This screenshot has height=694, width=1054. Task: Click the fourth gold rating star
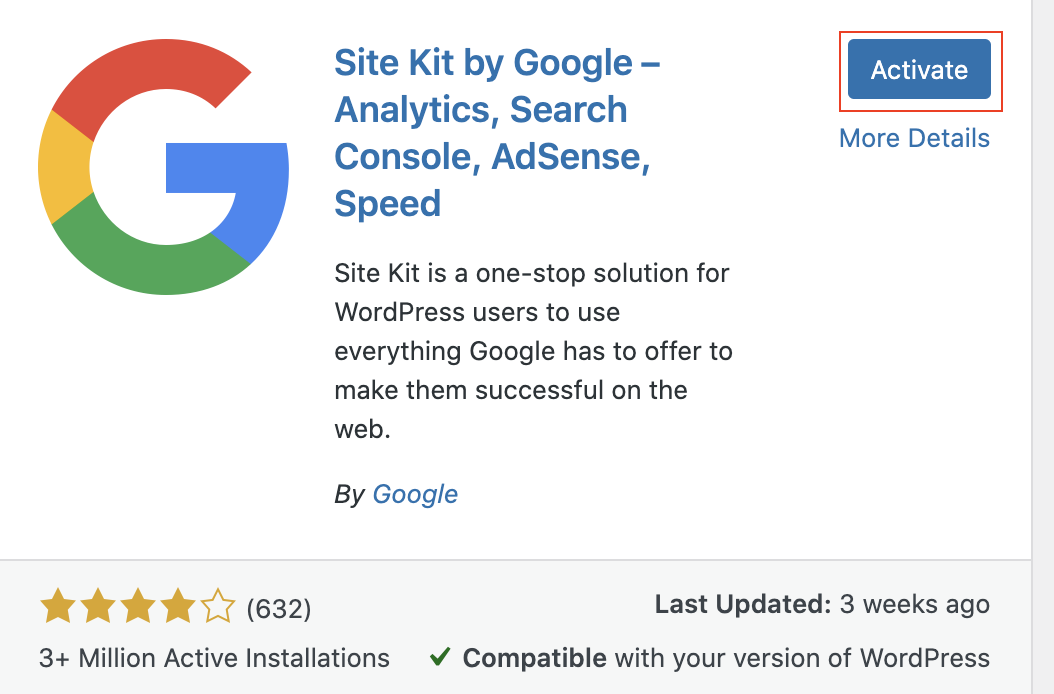click(x=176, y=607)
